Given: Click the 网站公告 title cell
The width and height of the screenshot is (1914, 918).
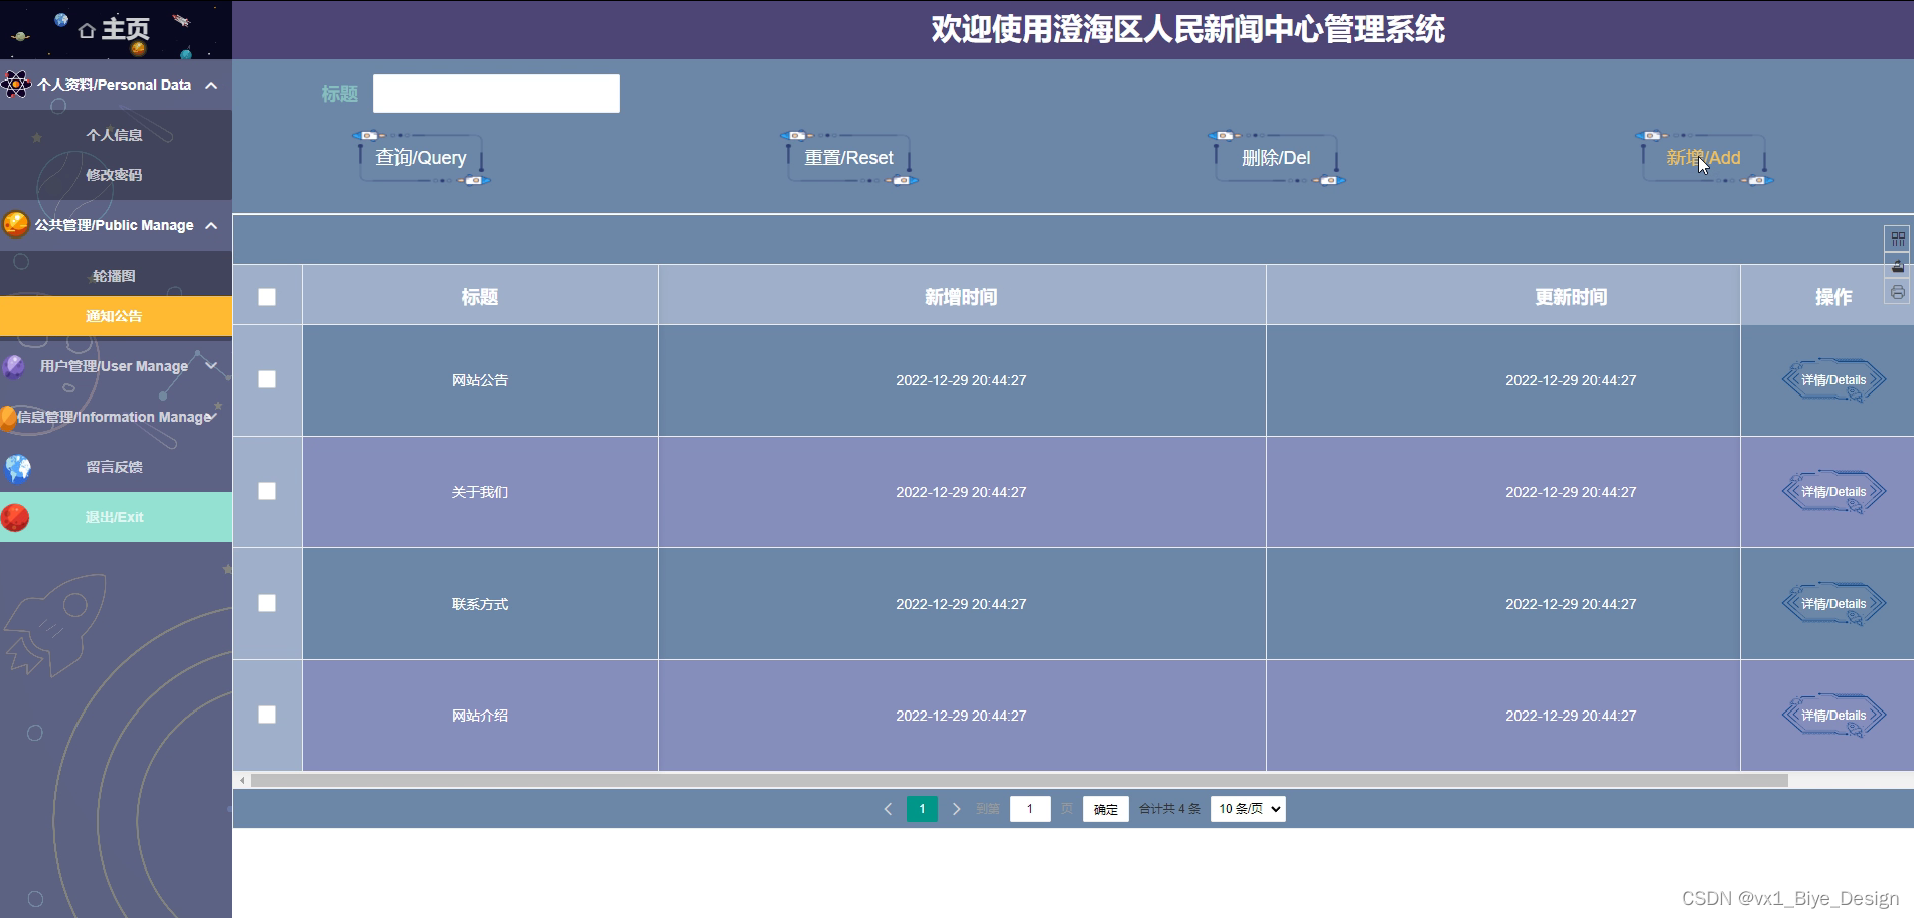Looking at the screenshot, I should (480, 380).
